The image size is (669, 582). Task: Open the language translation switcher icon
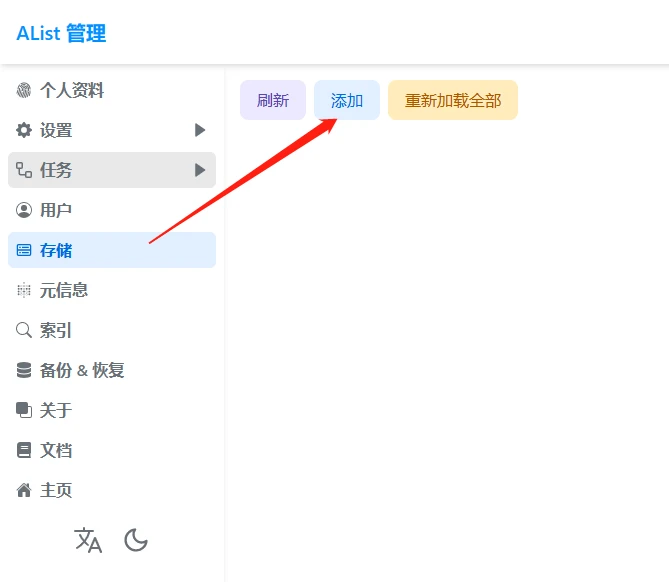[x=88, y=540]
